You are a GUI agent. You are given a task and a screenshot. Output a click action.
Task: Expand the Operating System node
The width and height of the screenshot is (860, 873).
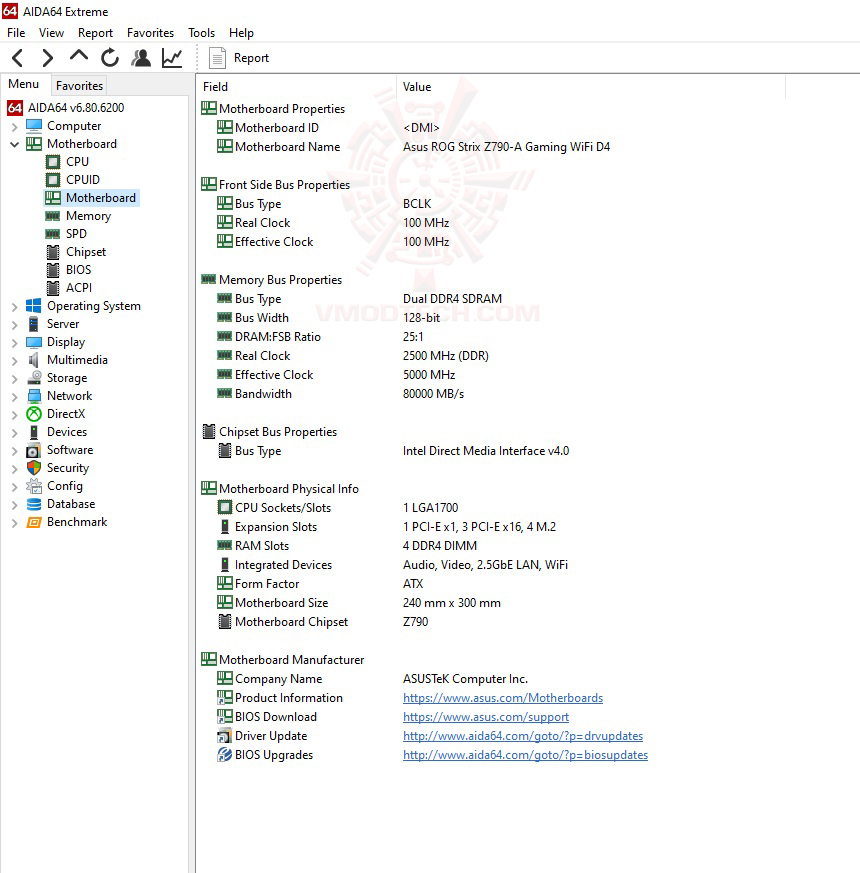[x=14, y=307]
